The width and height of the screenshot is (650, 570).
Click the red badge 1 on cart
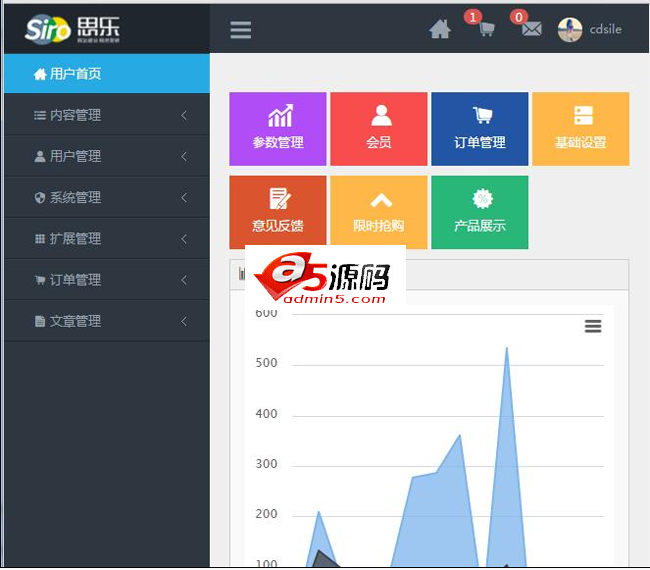coord(473,17)
